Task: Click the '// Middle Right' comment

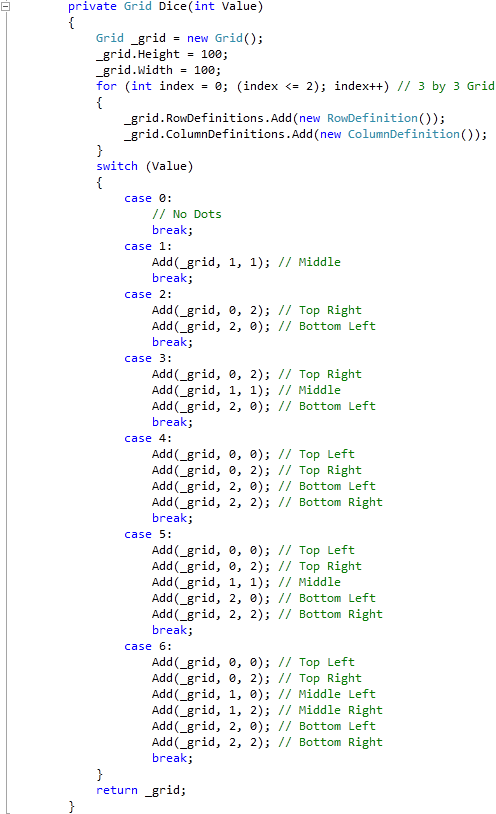Action: pos(330,710)
